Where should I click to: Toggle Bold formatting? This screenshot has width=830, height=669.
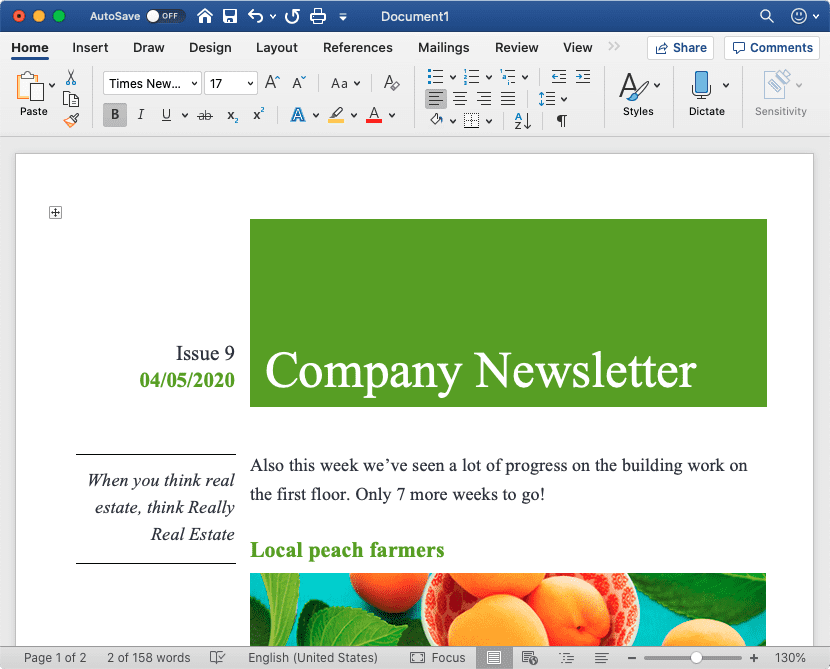tap(115, 115)
